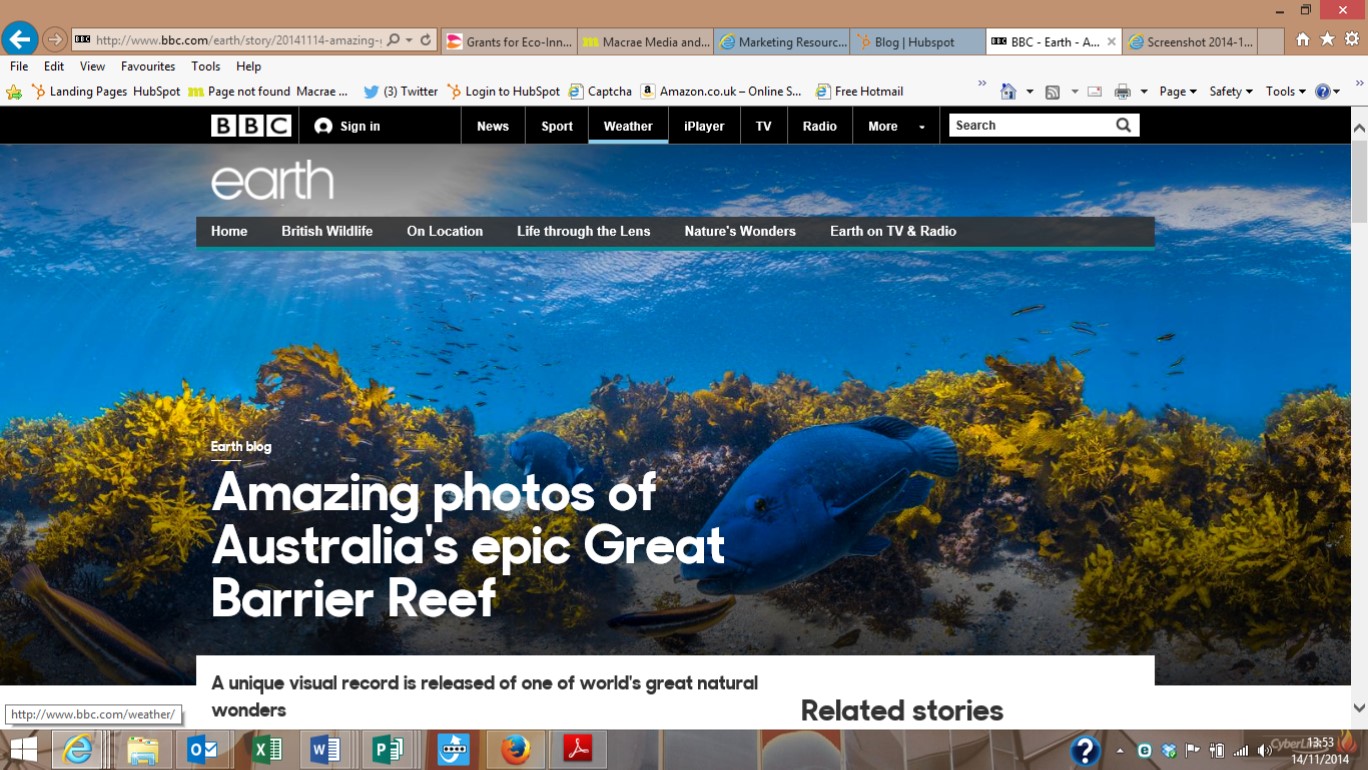Switch to Macrae Media and... tab

645,42
